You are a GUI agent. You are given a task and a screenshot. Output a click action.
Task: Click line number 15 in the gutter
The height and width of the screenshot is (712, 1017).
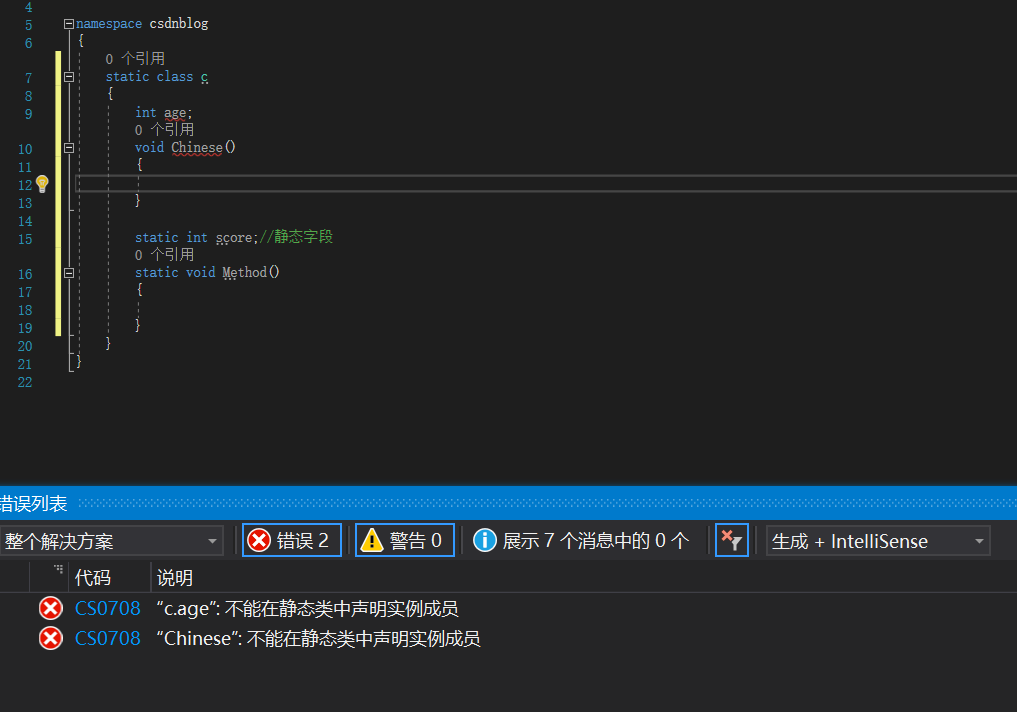tap(25, 239)
